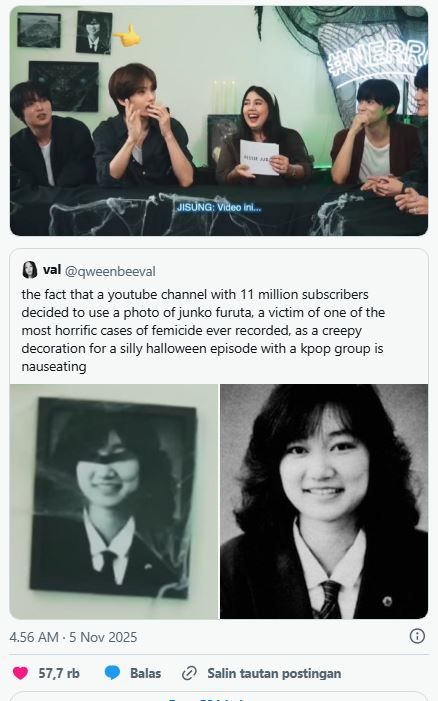Click the read replies button at bottom edge
Screen dimensions: 438x701
(219, 697)
